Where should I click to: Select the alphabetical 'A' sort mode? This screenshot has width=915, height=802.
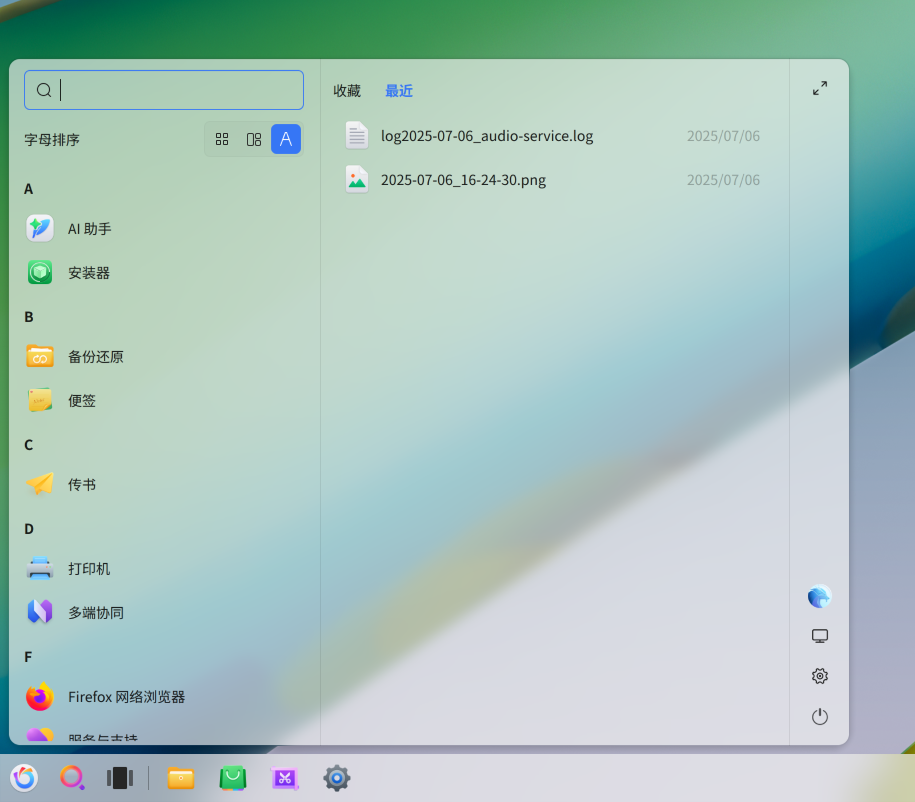[286, 139]
